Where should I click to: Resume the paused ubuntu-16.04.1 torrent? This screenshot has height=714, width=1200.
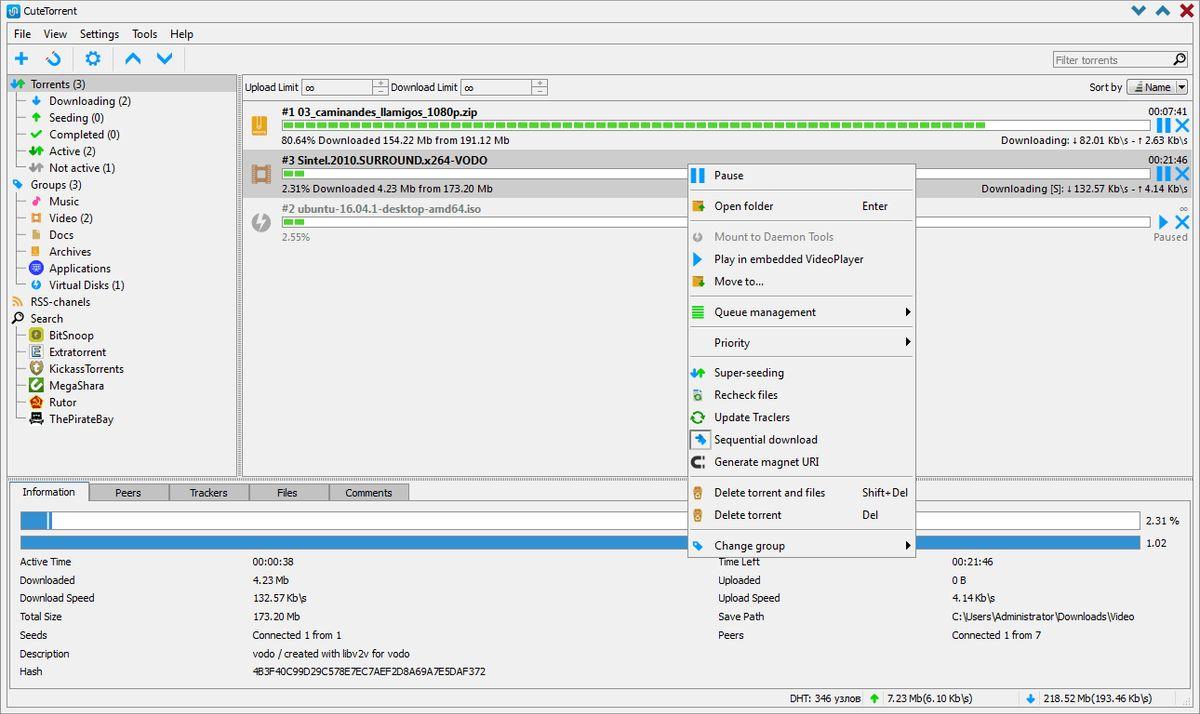(x=1163, y=222)
